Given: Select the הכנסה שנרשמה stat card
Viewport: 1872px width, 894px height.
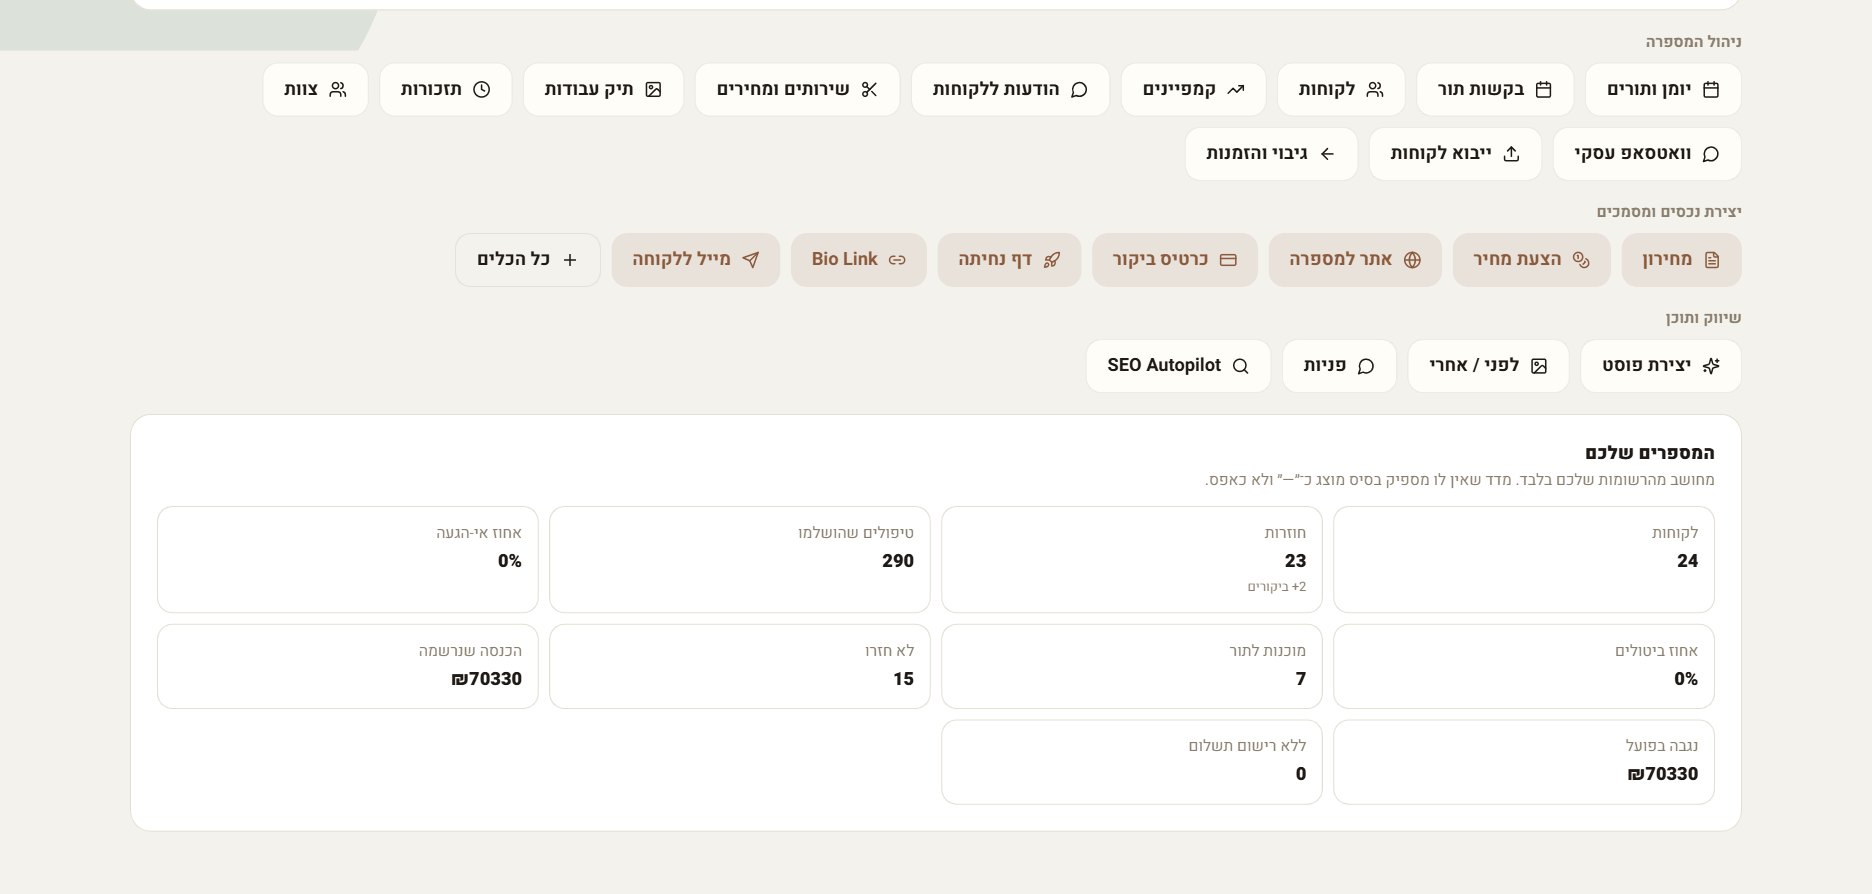Looking at the screenshot, I should point(348,666).
